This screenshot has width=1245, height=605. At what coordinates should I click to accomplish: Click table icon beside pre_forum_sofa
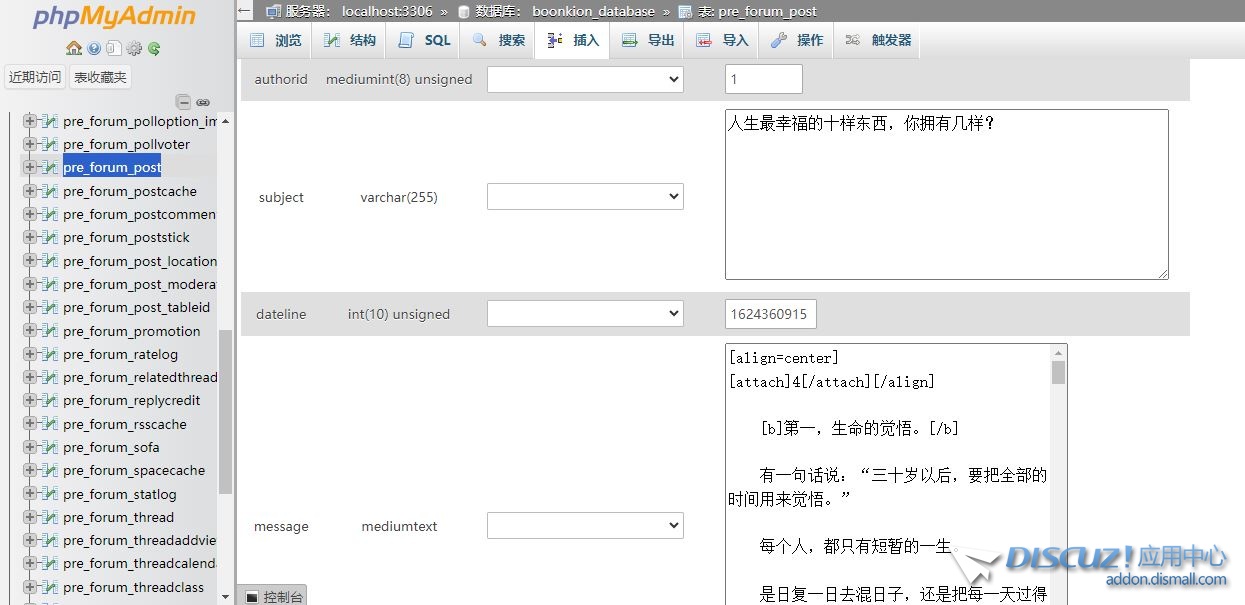(x=50, y=447)
